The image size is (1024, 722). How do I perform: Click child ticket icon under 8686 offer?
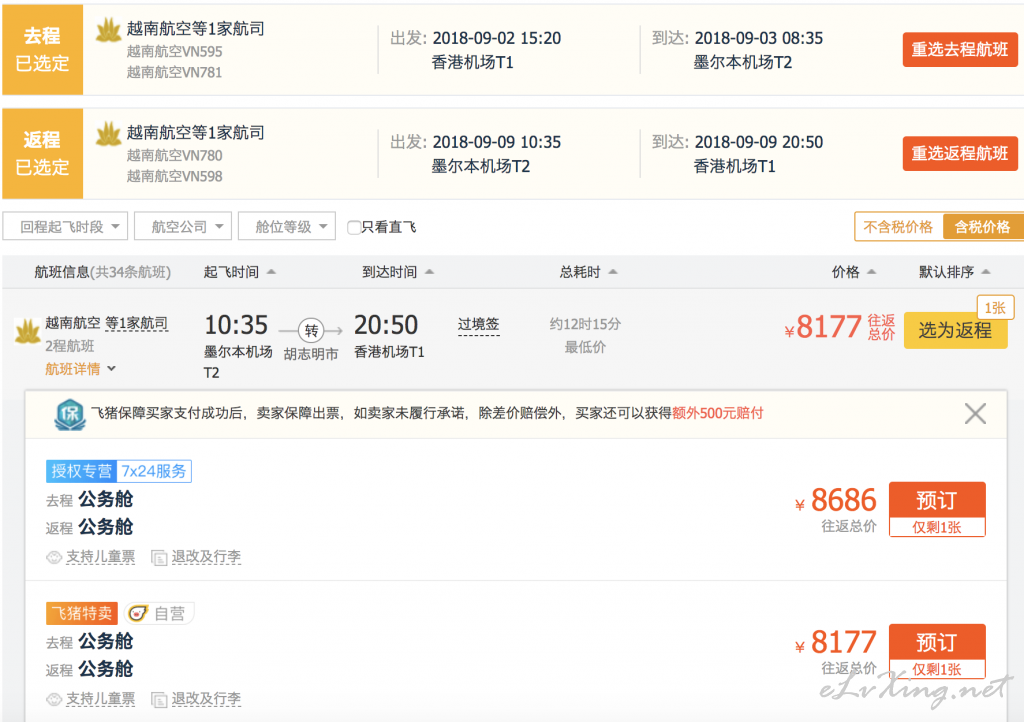pyautogui.click(x=54, y=557)
